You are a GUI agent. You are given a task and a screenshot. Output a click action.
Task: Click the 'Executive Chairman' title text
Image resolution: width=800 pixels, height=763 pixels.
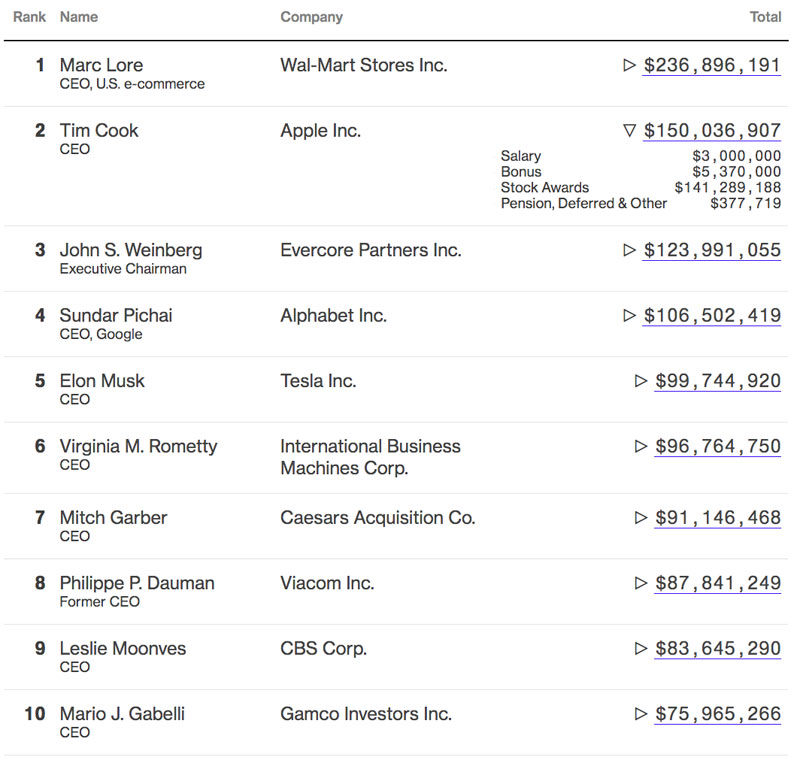[x=123, y=268]
